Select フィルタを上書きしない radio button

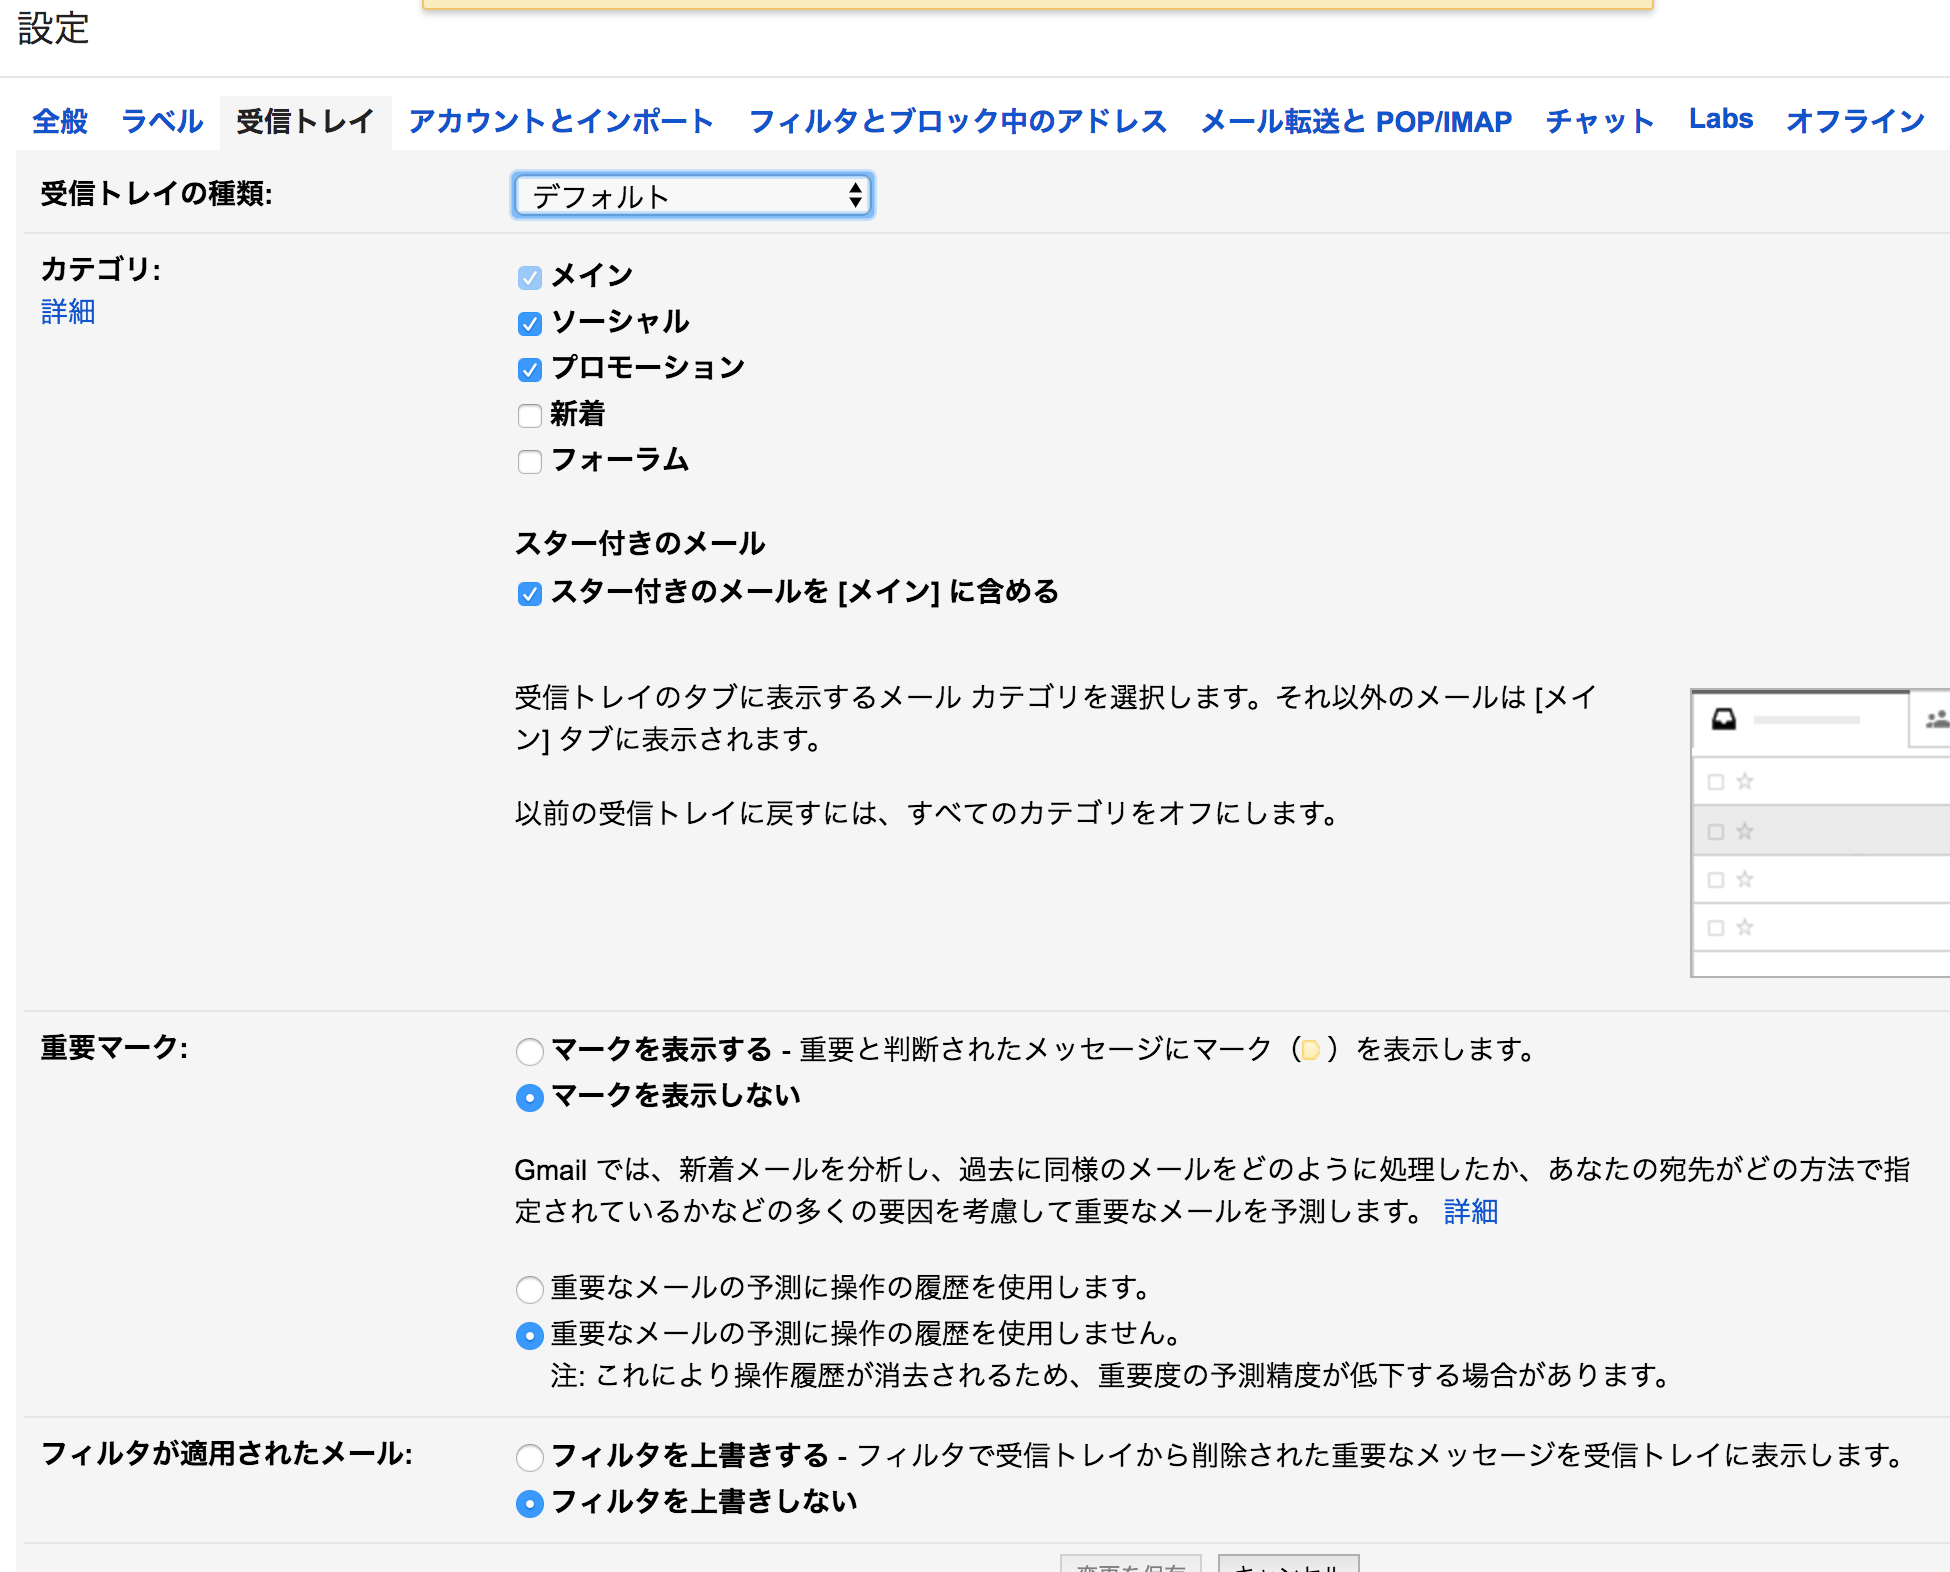[530, 1504]
